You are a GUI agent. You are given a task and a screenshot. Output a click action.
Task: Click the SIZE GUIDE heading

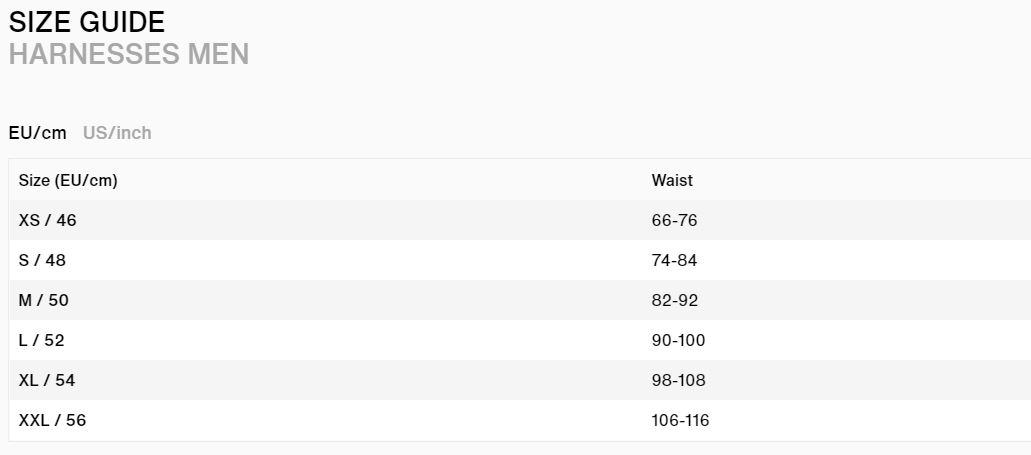coord(87,22)
